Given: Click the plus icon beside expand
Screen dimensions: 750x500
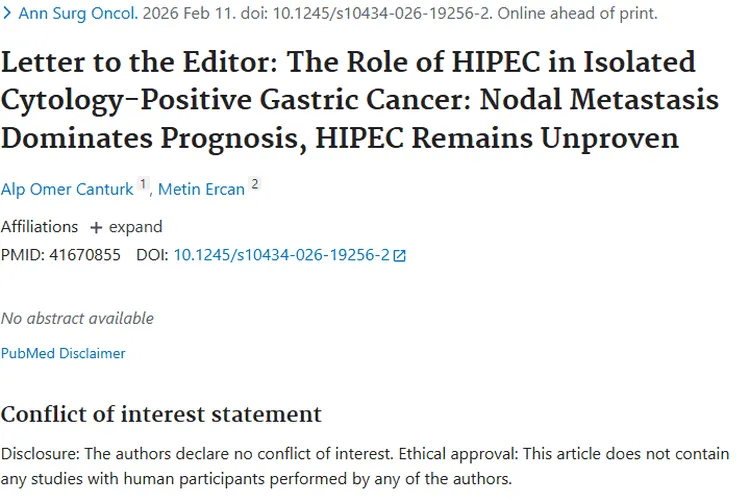Looking at the screenshot, I should point(96,227).
